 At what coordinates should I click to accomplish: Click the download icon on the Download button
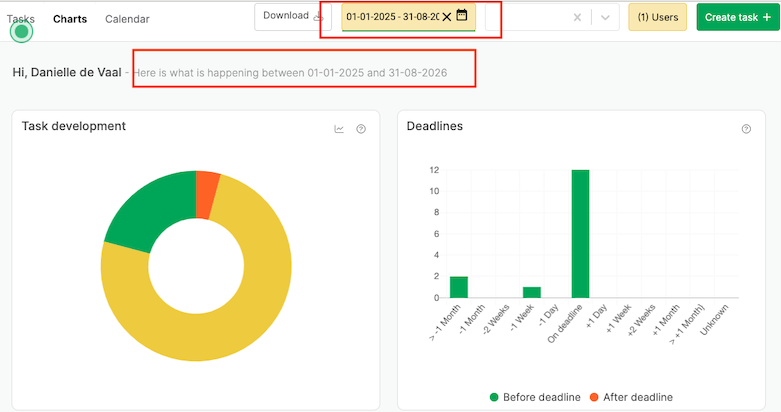pyautogui.click(x=318, y=16)
